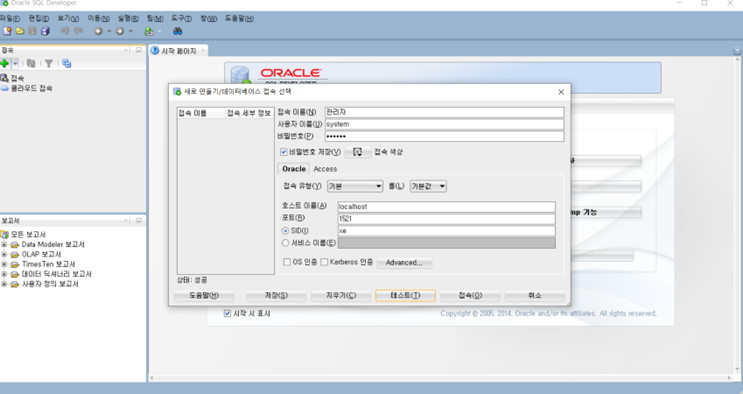743x394 pixels.
Task: Click the 취소 button
Action: point(535,295)
